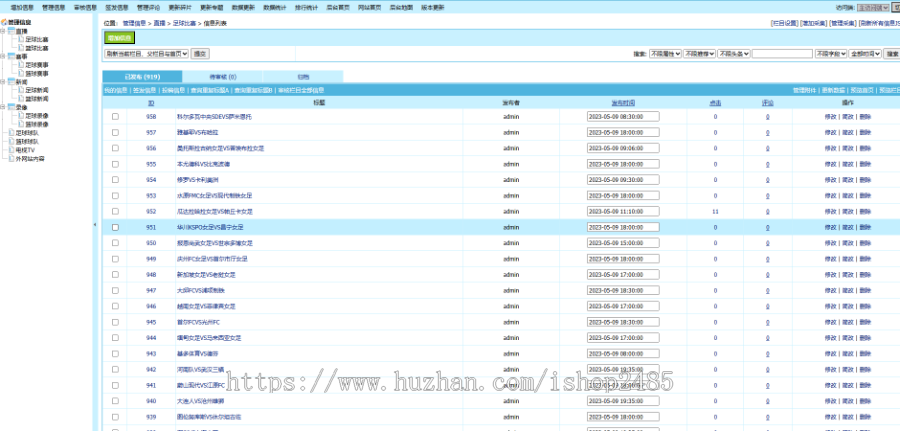Screen dimensions: 900x431
Task: Click the 提交 submit button
Action: [200, 53]
